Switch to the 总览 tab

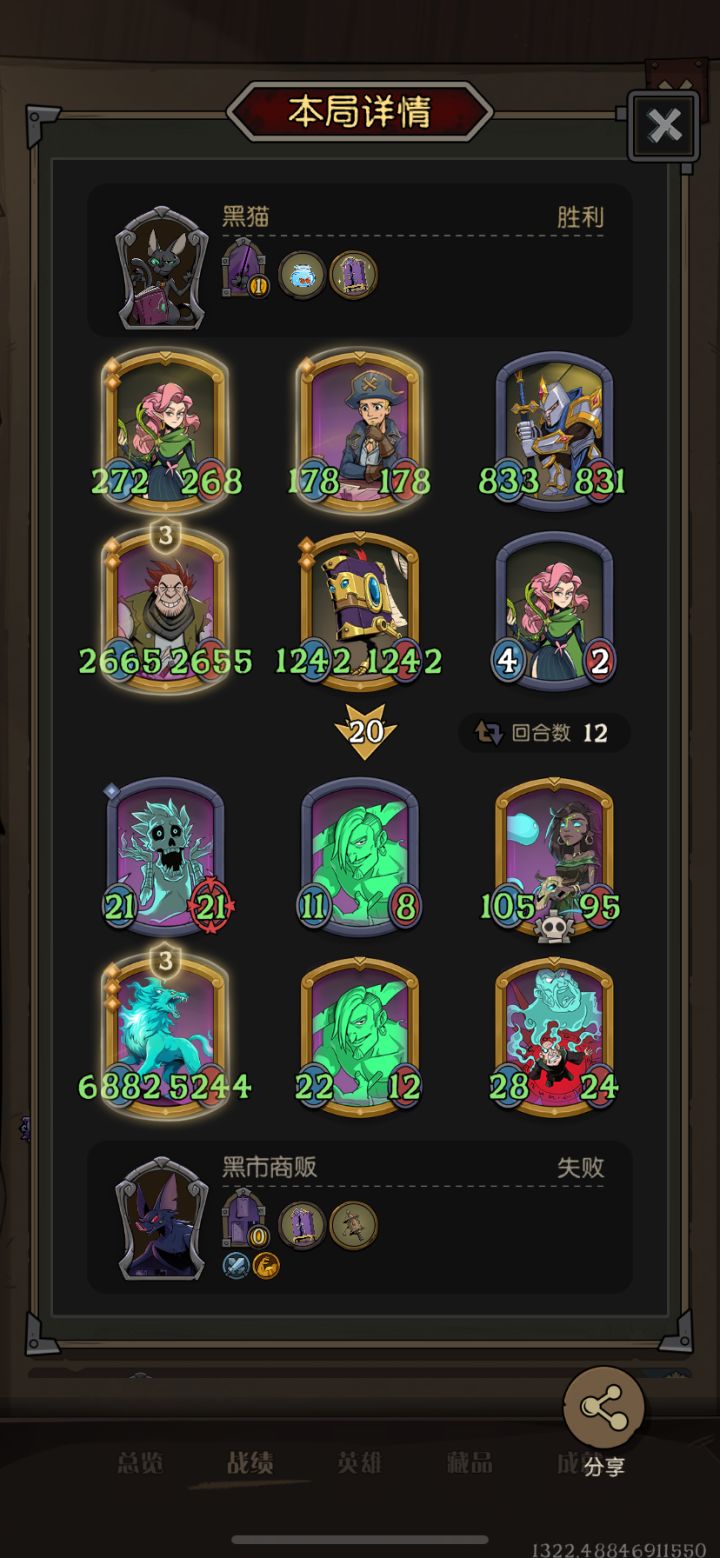(x=140, y=1463)
